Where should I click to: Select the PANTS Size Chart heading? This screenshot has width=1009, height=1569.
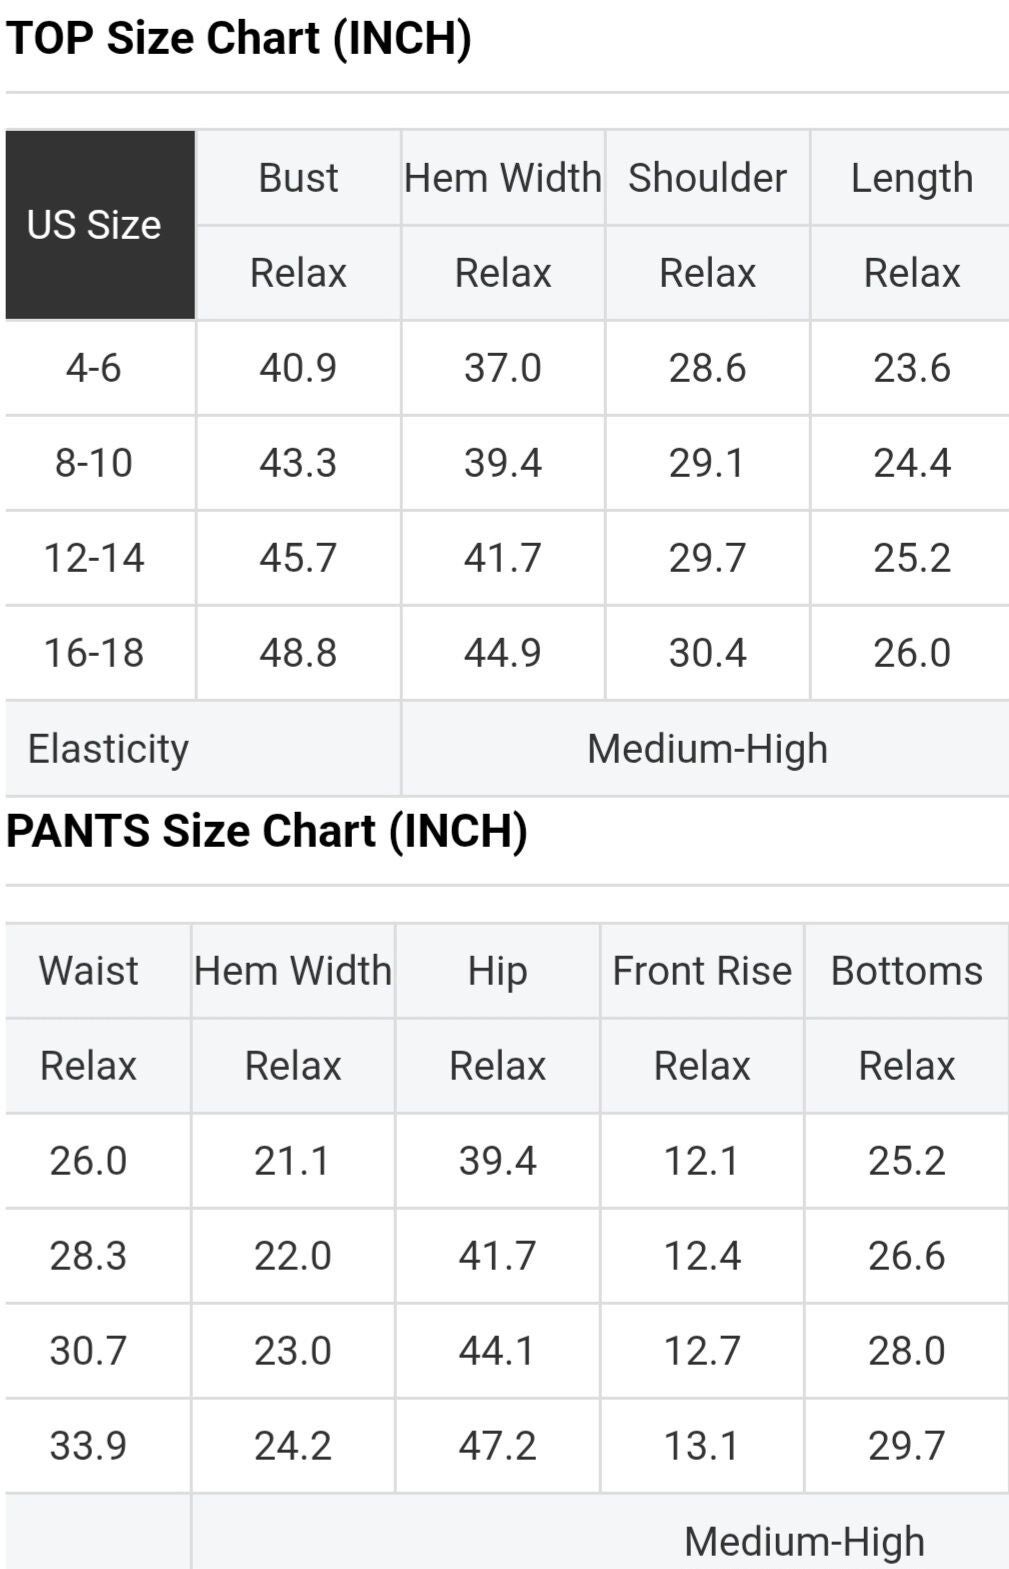pyautogui.click(x=267, y=831)
